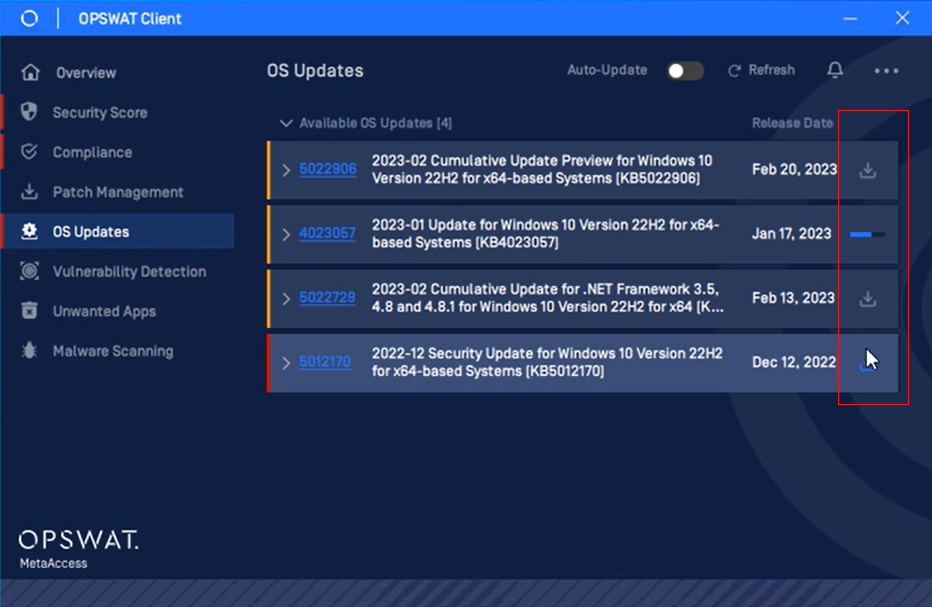Click the Release Date column header
Viewport: 932px width, 607px height.
(x=792, y=123)
